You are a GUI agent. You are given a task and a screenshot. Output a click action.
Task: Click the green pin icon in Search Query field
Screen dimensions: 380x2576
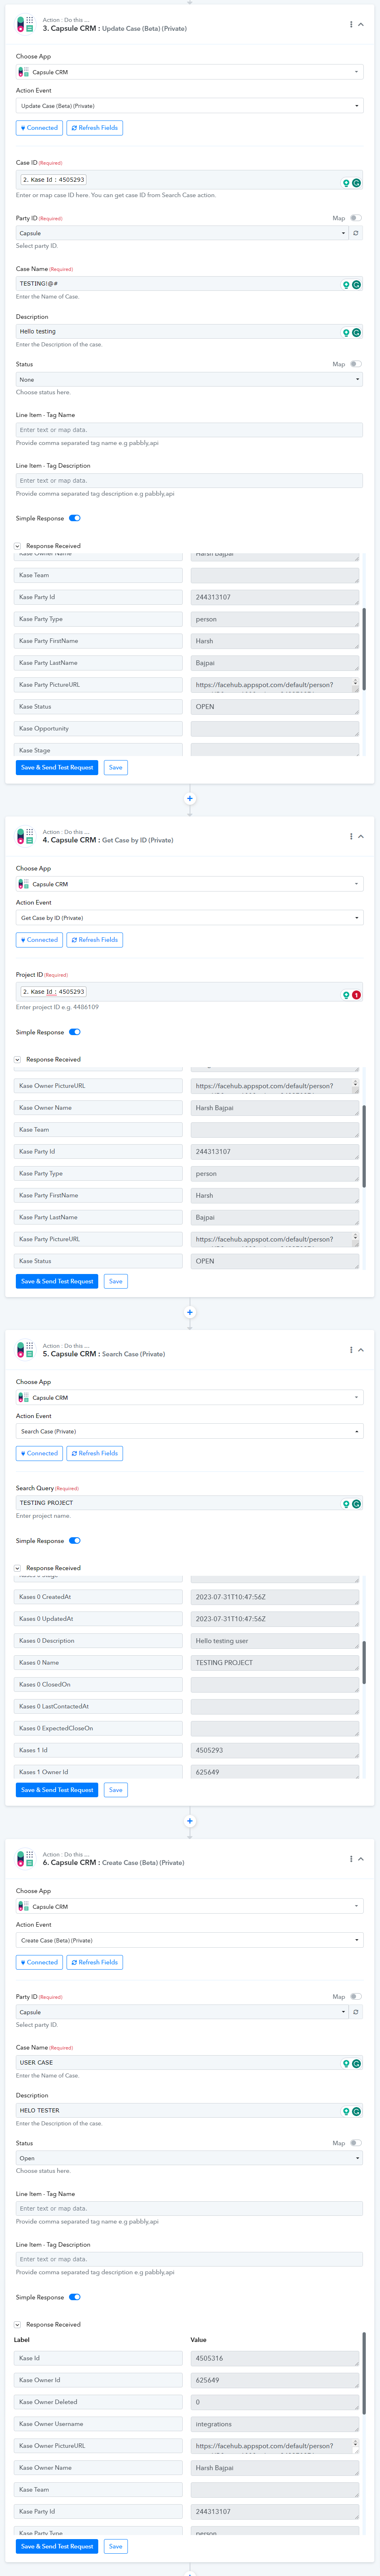[x=346, y=1504]
